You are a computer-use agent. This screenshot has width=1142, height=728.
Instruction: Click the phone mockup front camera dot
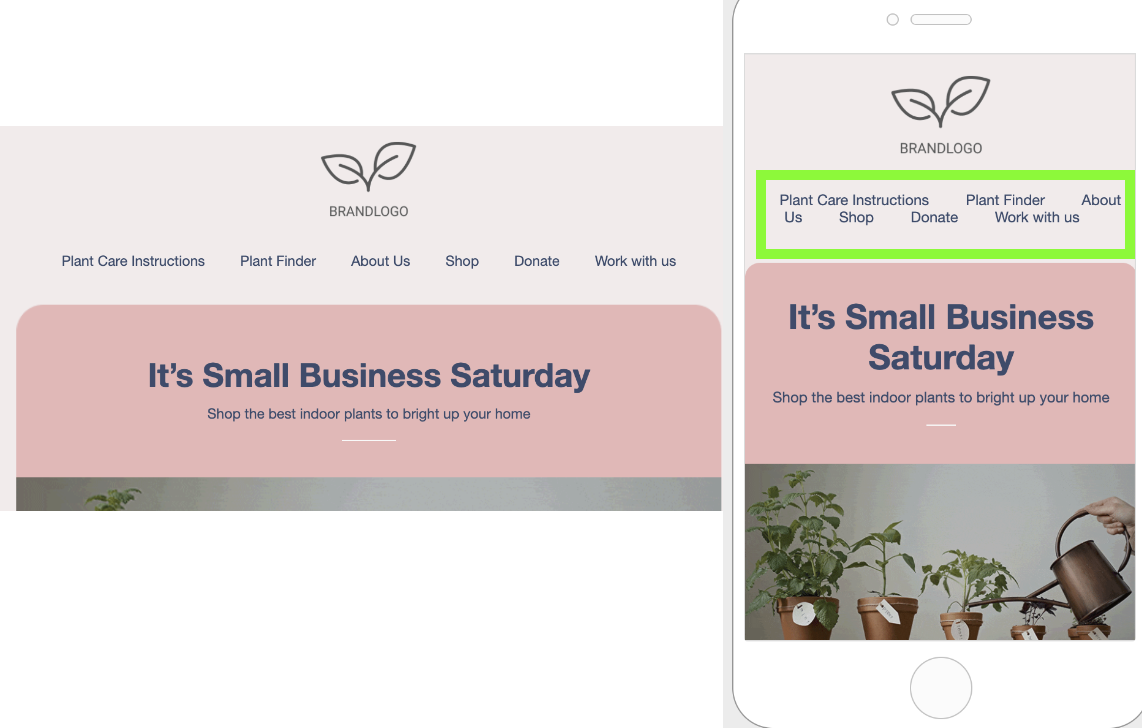pos(892,20)
